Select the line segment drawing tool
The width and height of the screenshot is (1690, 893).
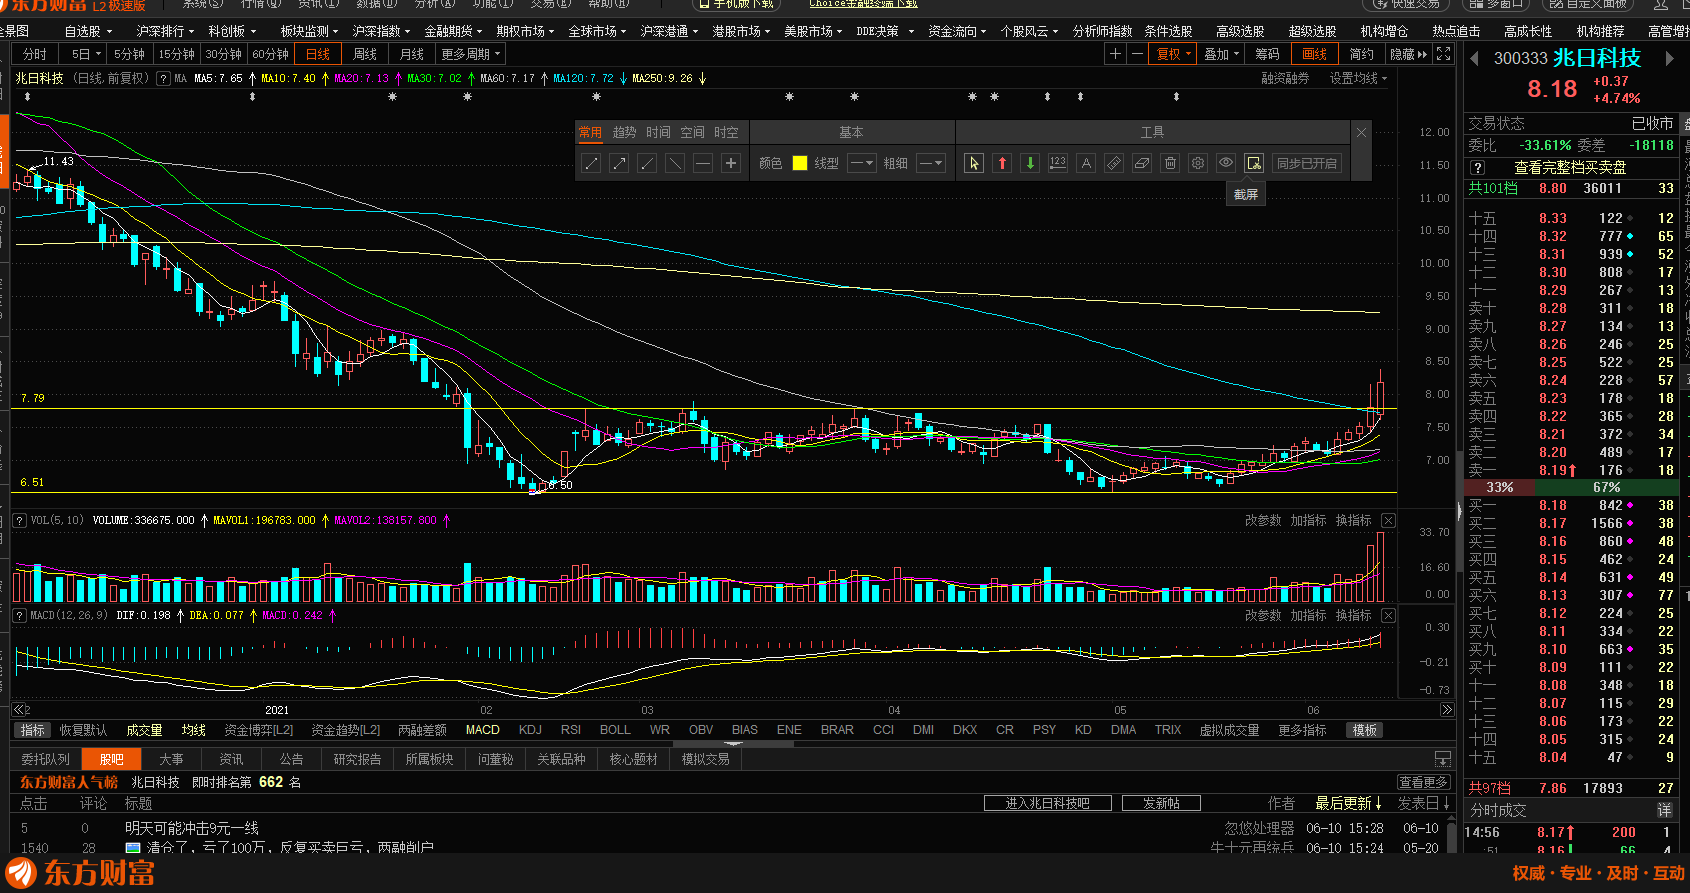tap(591, 163)
